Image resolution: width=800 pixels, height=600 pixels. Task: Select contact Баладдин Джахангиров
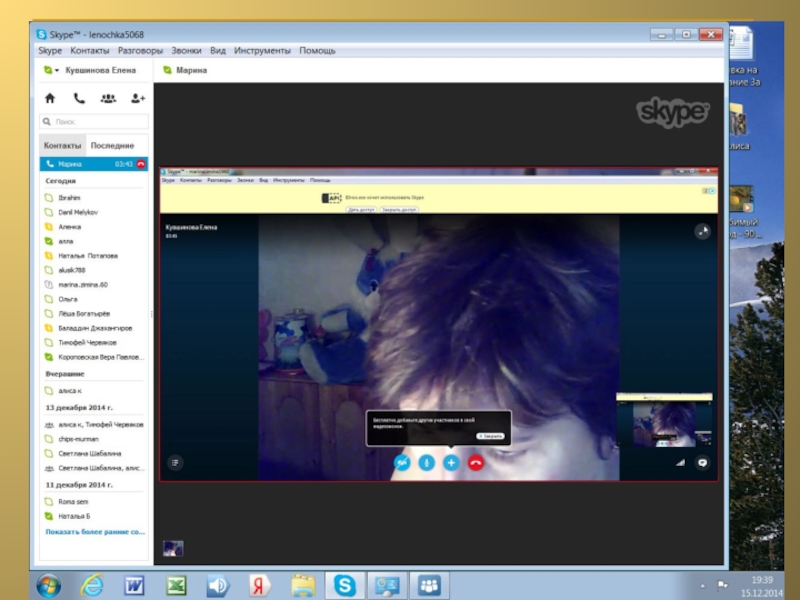[x=94, y=328]
